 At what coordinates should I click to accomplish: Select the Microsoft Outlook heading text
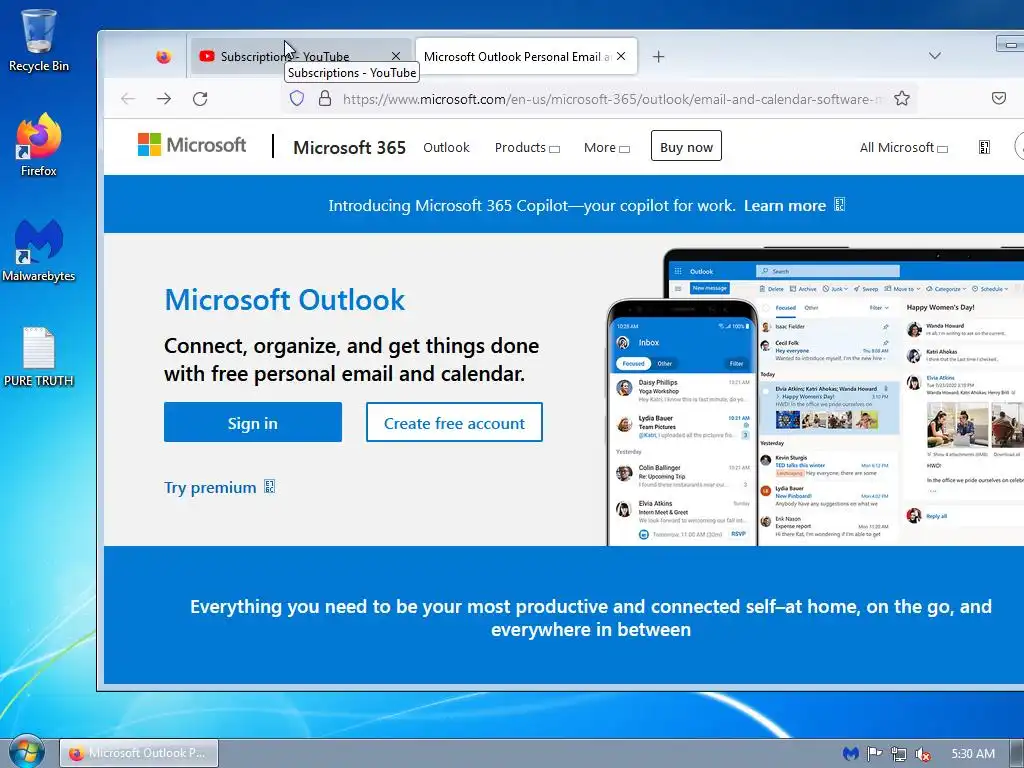coord(285,300)
